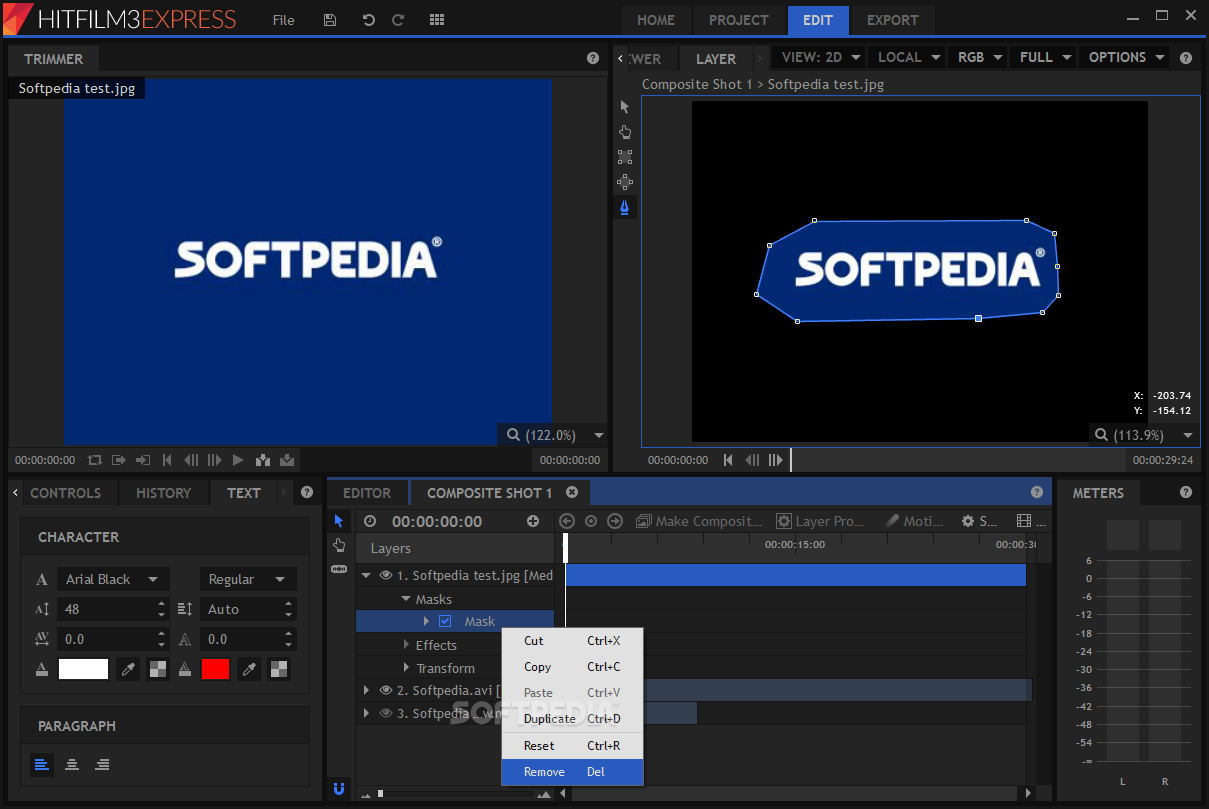
Task: Open the VIEW: 2D dropdown
Action: coord(818,57)
